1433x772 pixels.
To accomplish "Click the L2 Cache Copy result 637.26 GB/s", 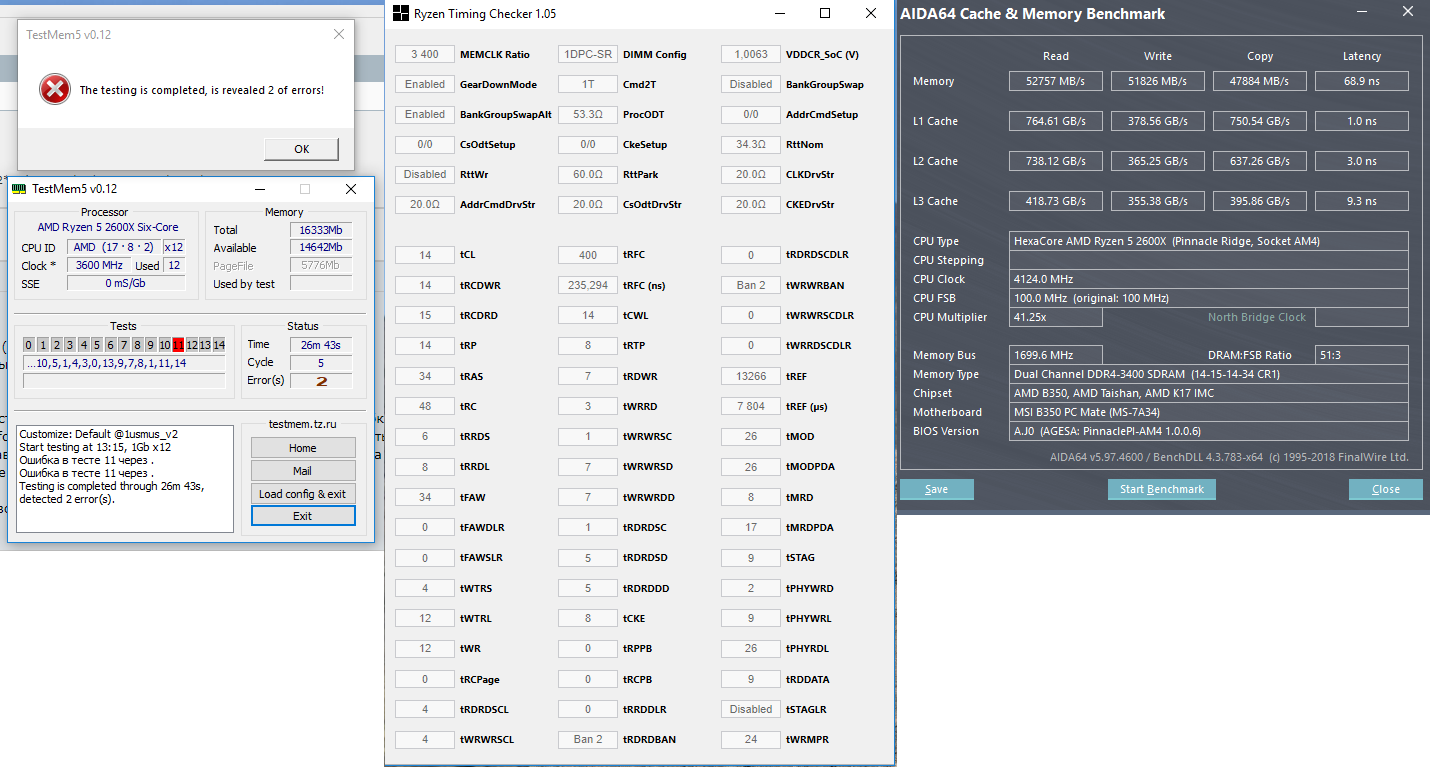I will pos(1260,161).
